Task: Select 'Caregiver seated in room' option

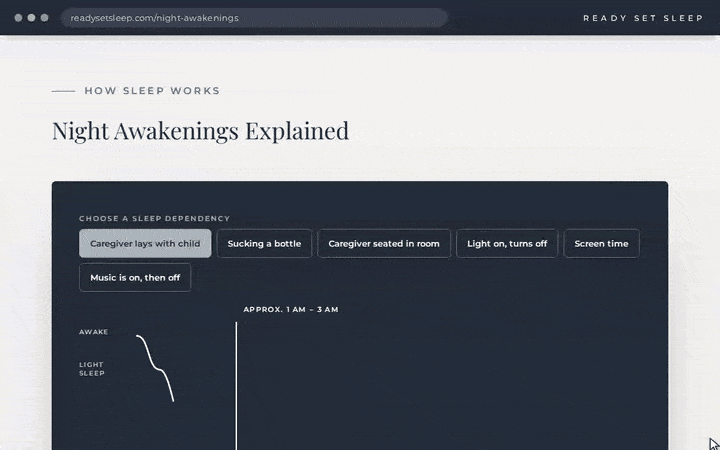Action: tap(384, 243)
